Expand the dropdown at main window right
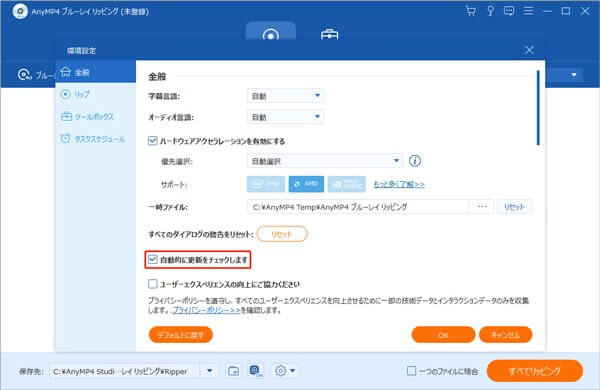The height and width of the screenshot is (390, 600). tap(574, 75)
